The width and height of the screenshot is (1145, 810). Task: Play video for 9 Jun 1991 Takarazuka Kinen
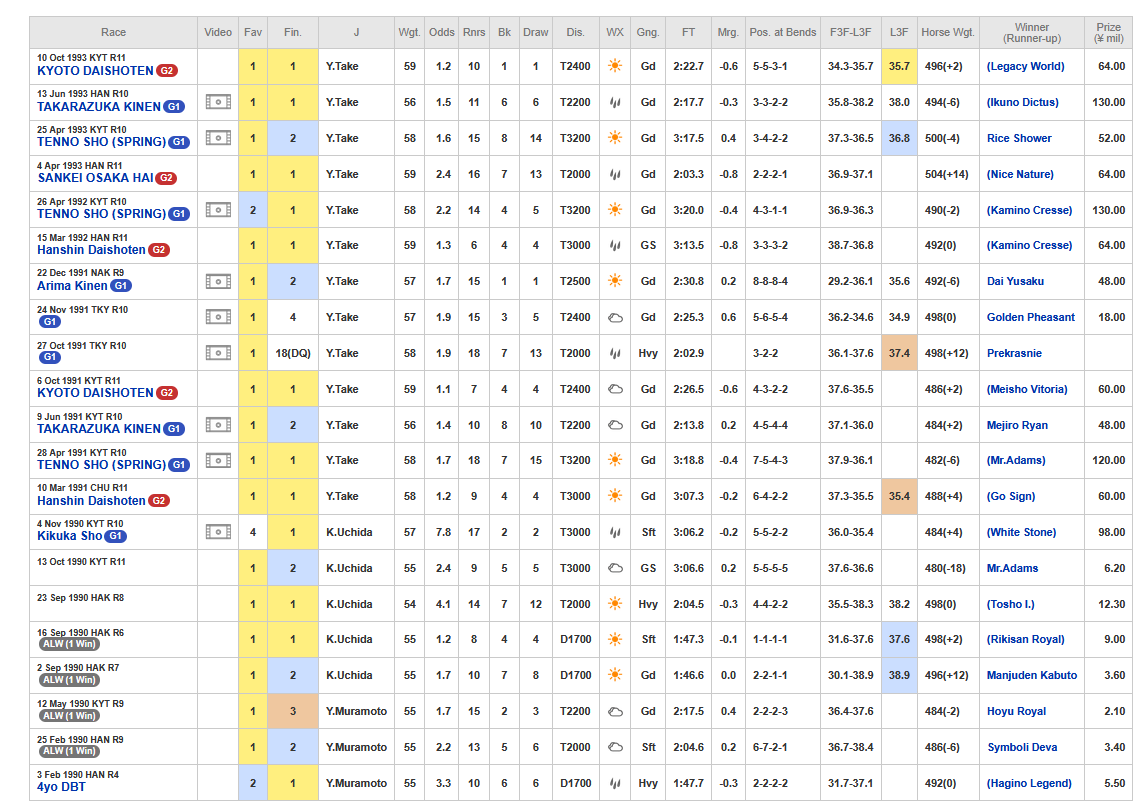tap(218, 424)
